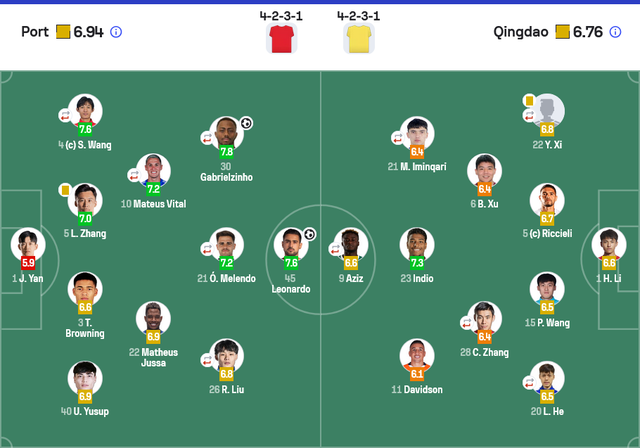Open goalkeeper J. Yan's player photo
This screenshot has width=640, height=448.
pyautogui.click(x=28, y=244)
